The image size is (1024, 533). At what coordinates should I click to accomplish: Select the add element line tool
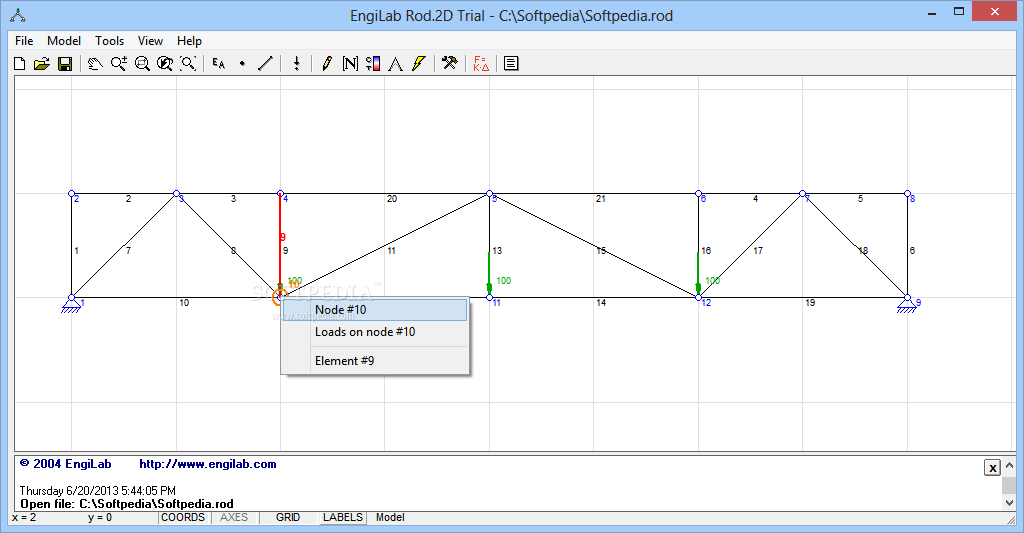point(265,63)
